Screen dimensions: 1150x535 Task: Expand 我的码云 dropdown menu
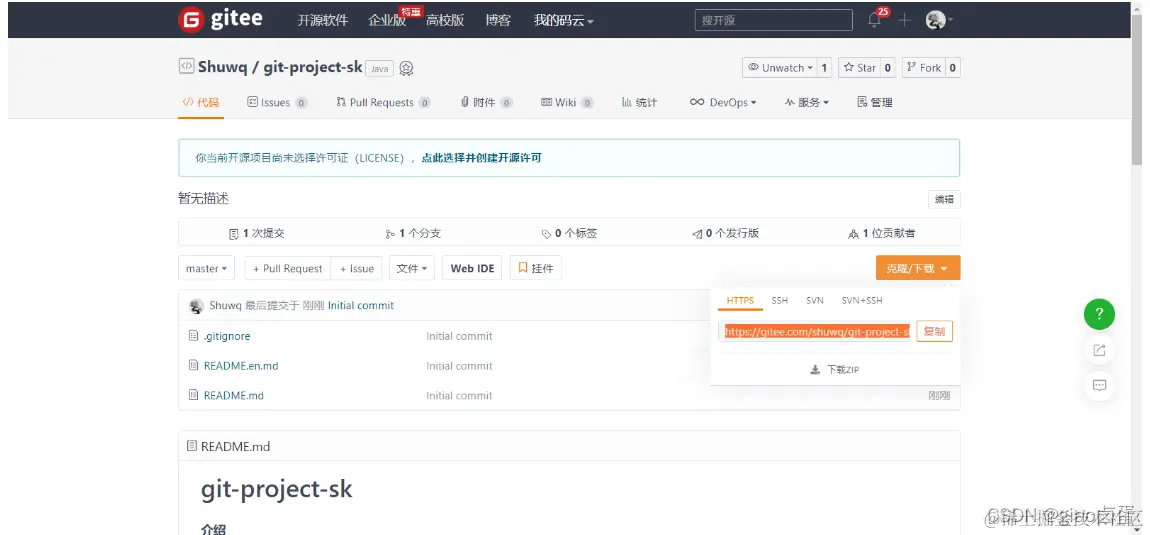click(x=563, y=21)
